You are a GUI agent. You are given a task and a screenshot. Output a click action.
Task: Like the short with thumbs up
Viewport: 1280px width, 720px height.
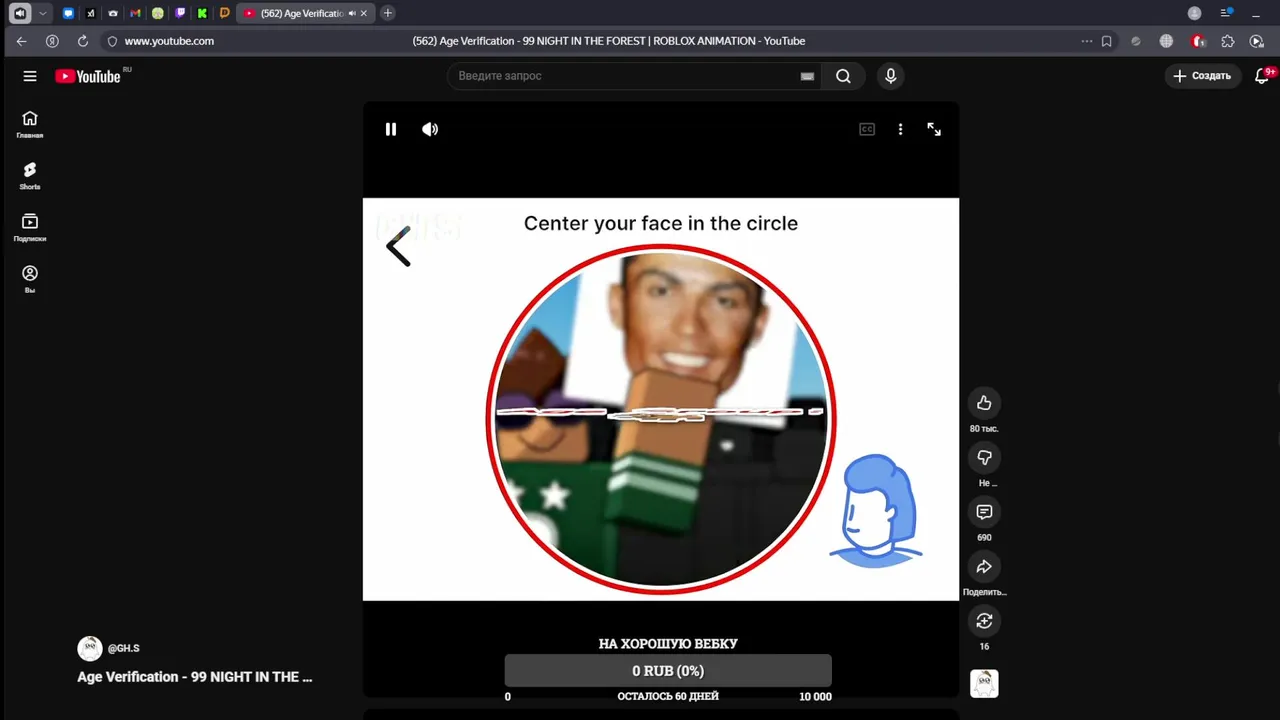984,403
